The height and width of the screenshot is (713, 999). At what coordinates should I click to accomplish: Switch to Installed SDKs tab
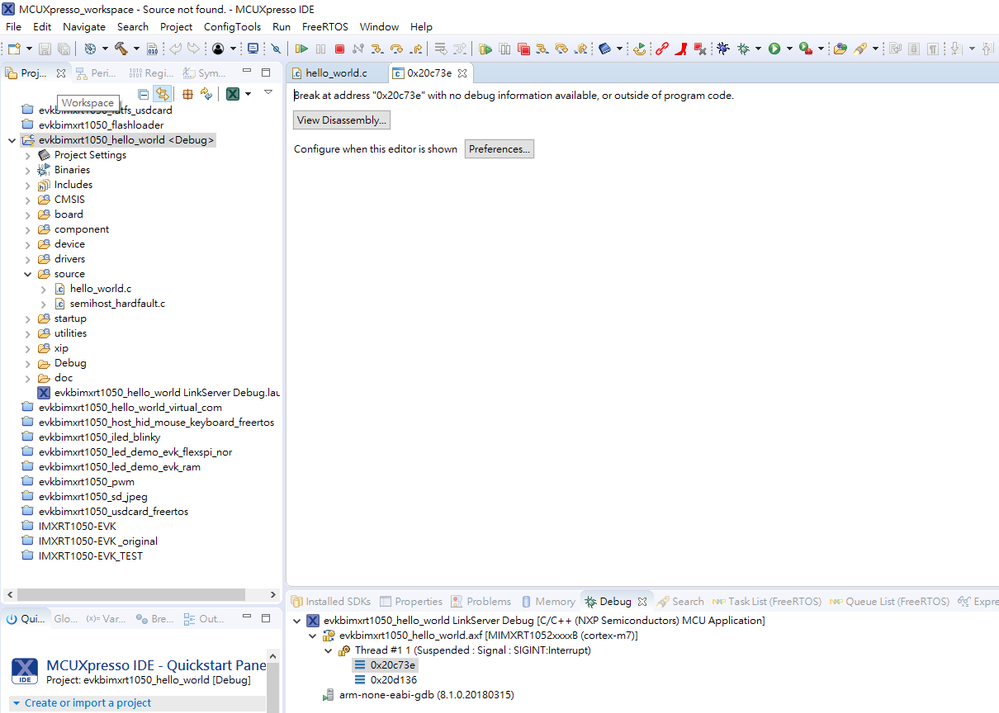pos(331,601)
